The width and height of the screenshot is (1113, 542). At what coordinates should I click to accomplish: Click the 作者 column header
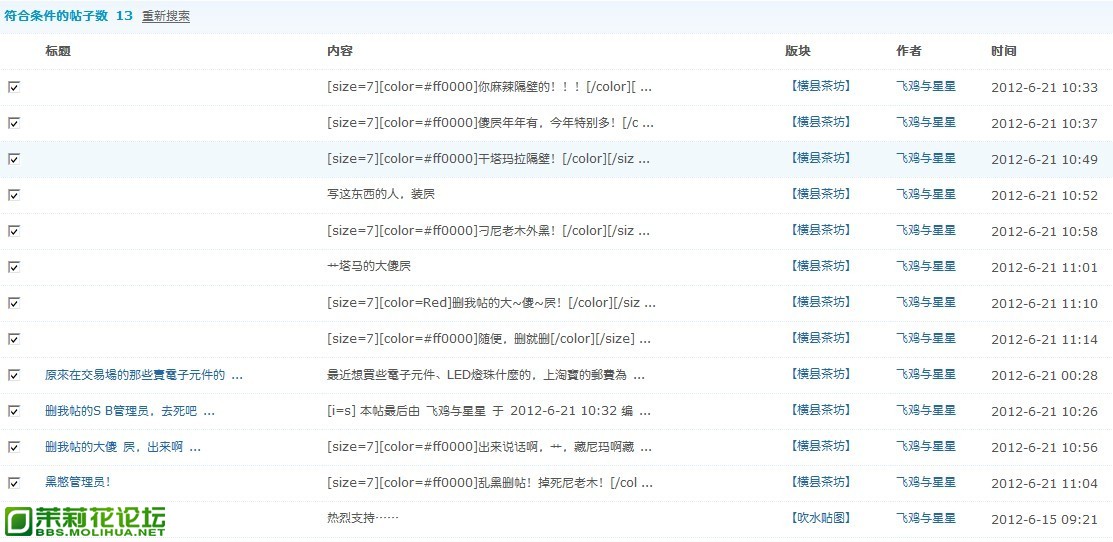click(x=909, y=51)
